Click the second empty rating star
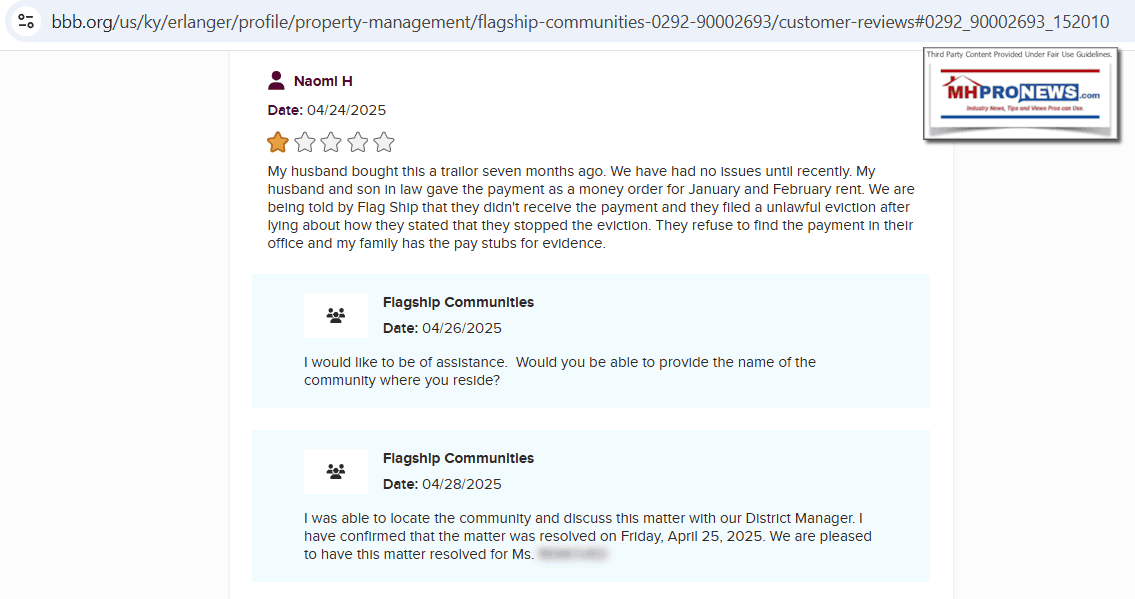Viewport: 1135px width, 599px height. [304, 142]
